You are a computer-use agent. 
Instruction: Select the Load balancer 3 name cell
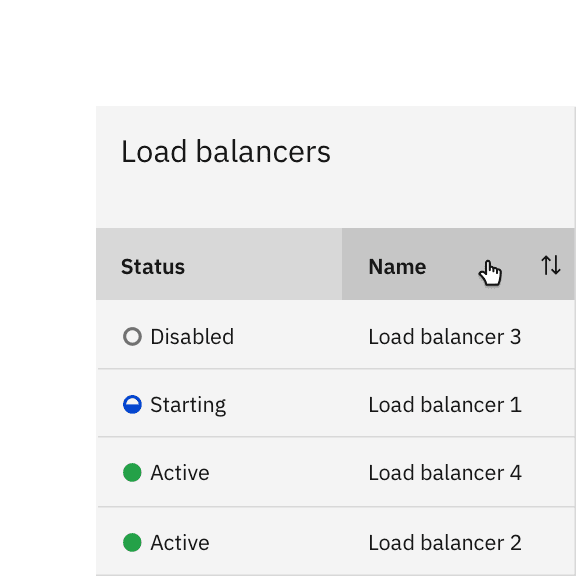click(x=458, y=335)
